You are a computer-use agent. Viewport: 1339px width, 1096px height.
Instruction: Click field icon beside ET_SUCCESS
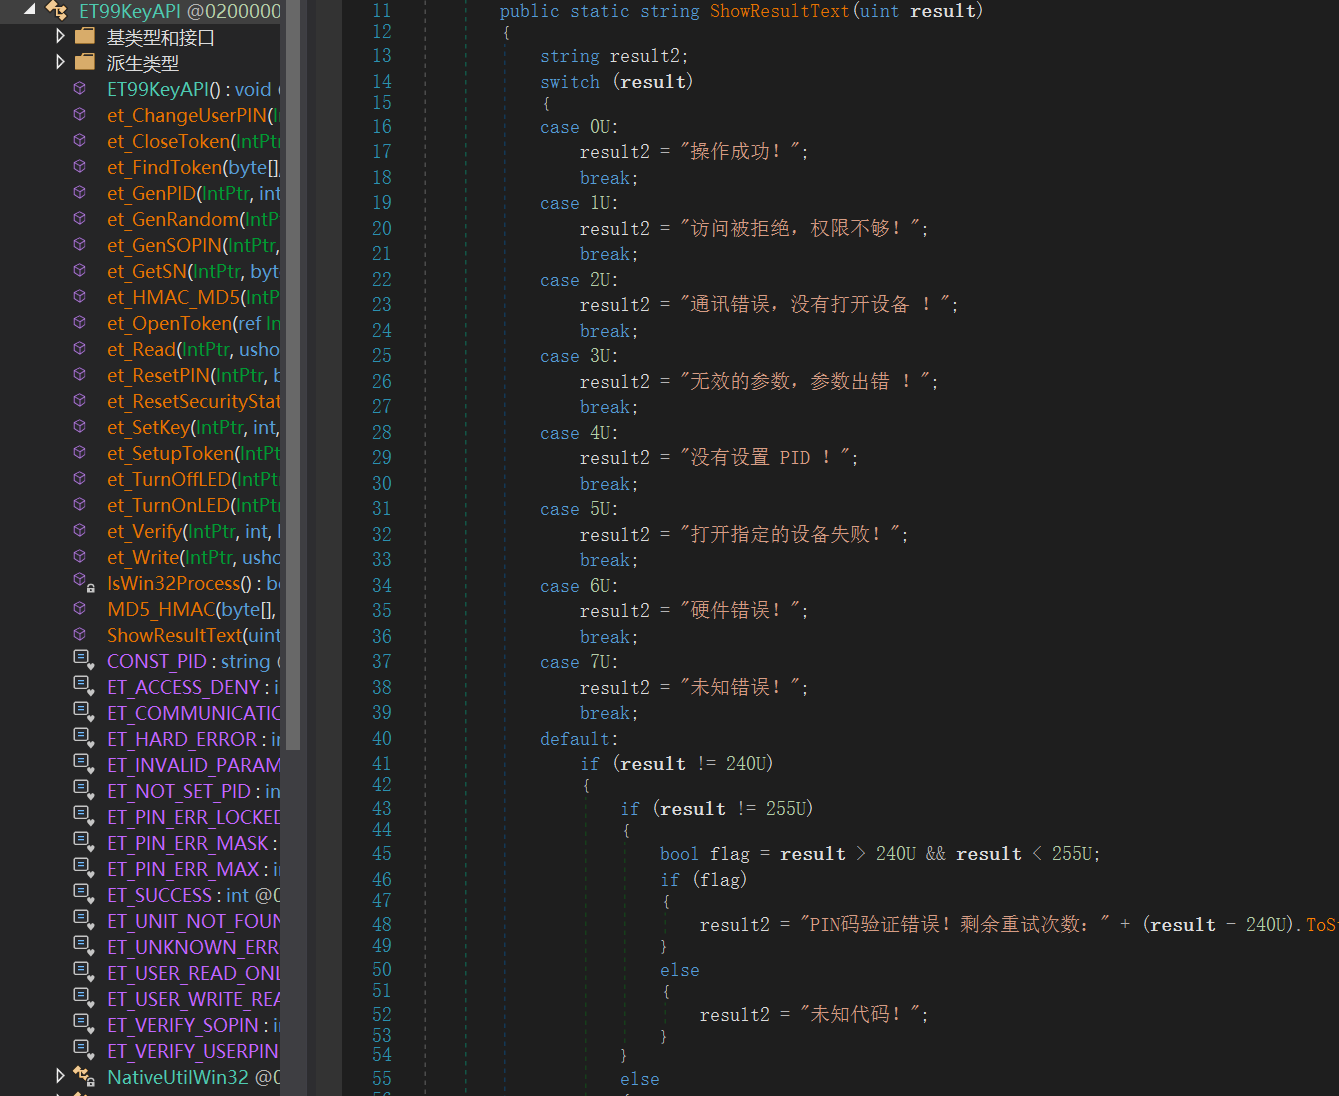[83, 894]
